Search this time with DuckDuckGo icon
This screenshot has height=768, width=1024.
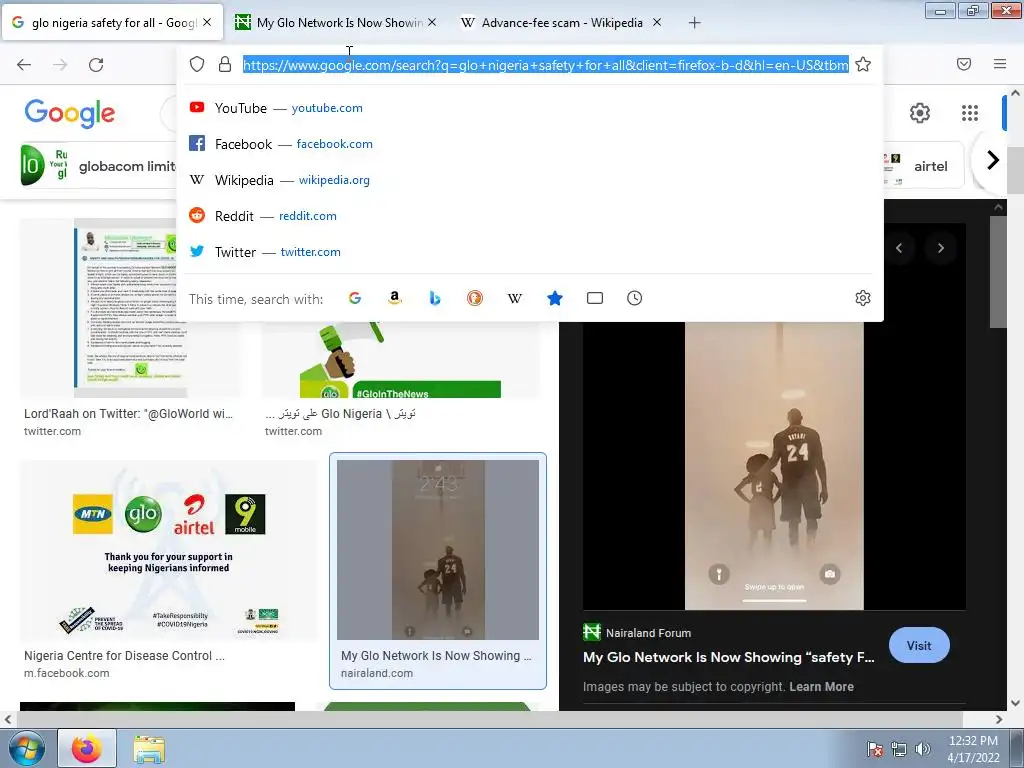(475, 298)
